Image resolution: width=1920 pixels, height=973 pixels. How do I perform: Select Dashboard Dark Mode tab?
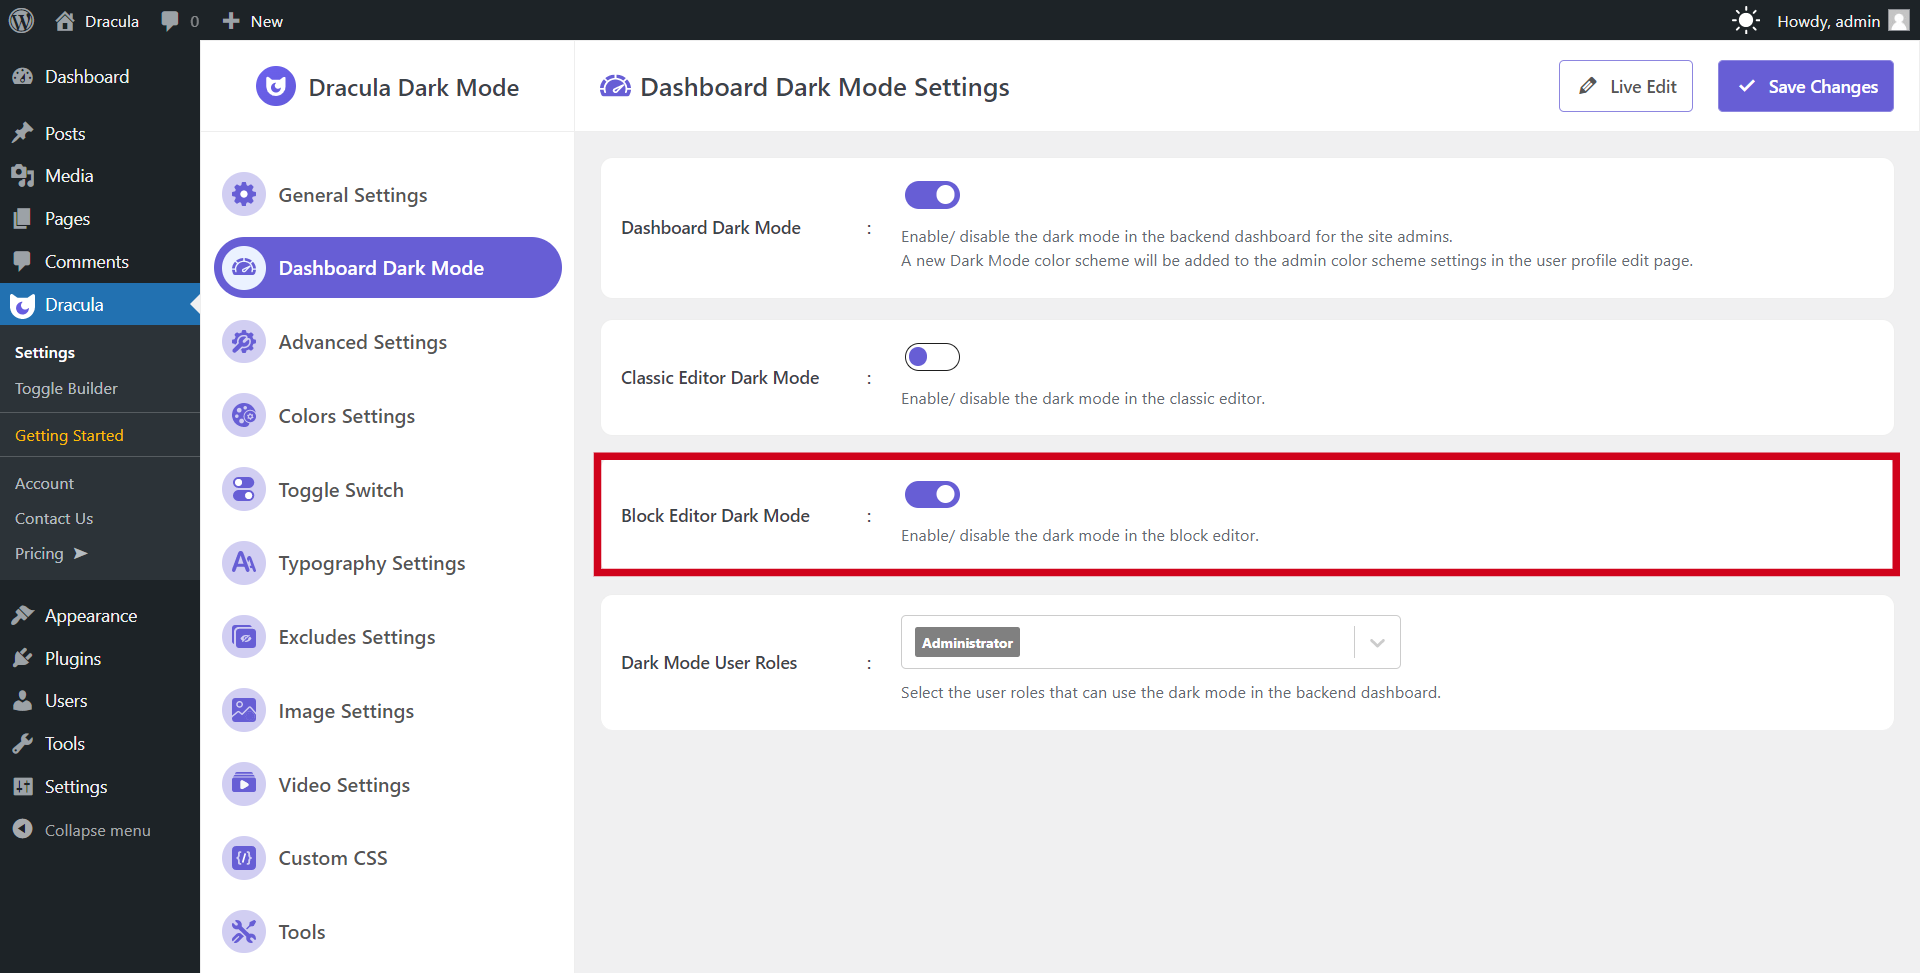pos(388,268)
